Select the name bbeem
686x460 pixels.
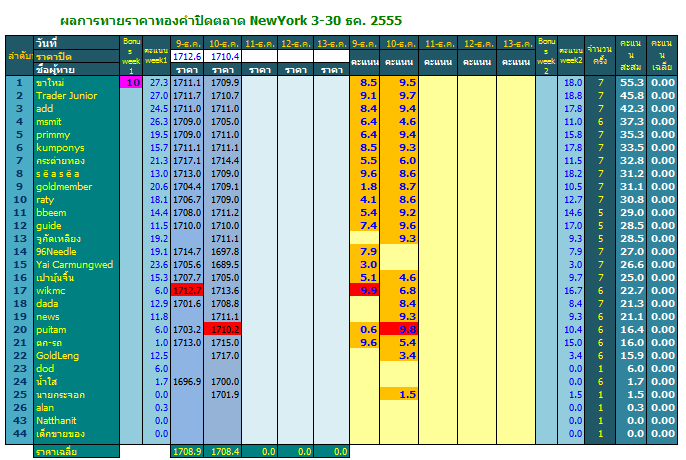pos(51,213)
